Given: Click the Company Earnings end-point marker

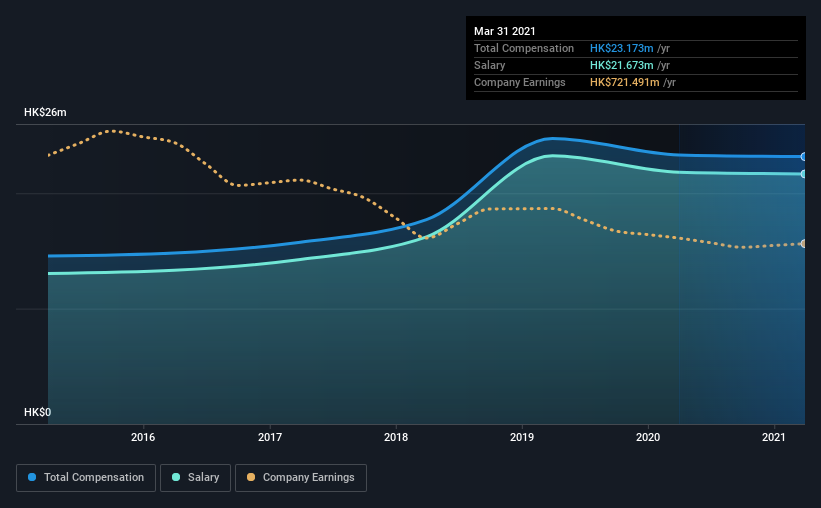Looking at the screenshot, I should click(x=803, y=244).
